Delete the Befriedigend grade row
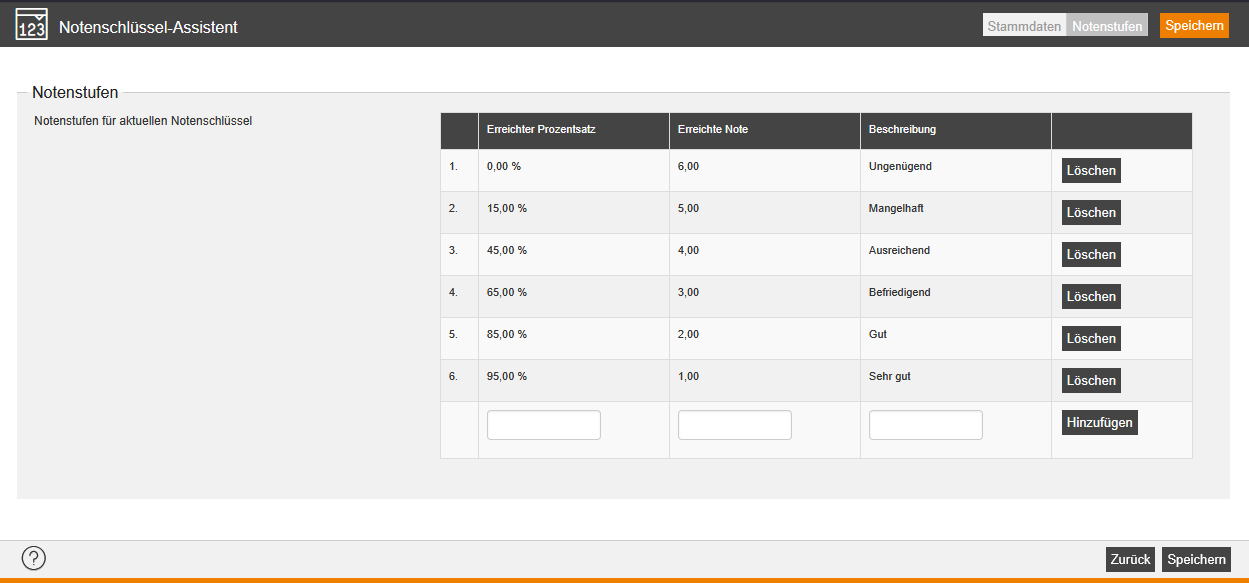 pyautogui.click(x=1091, y=297)
